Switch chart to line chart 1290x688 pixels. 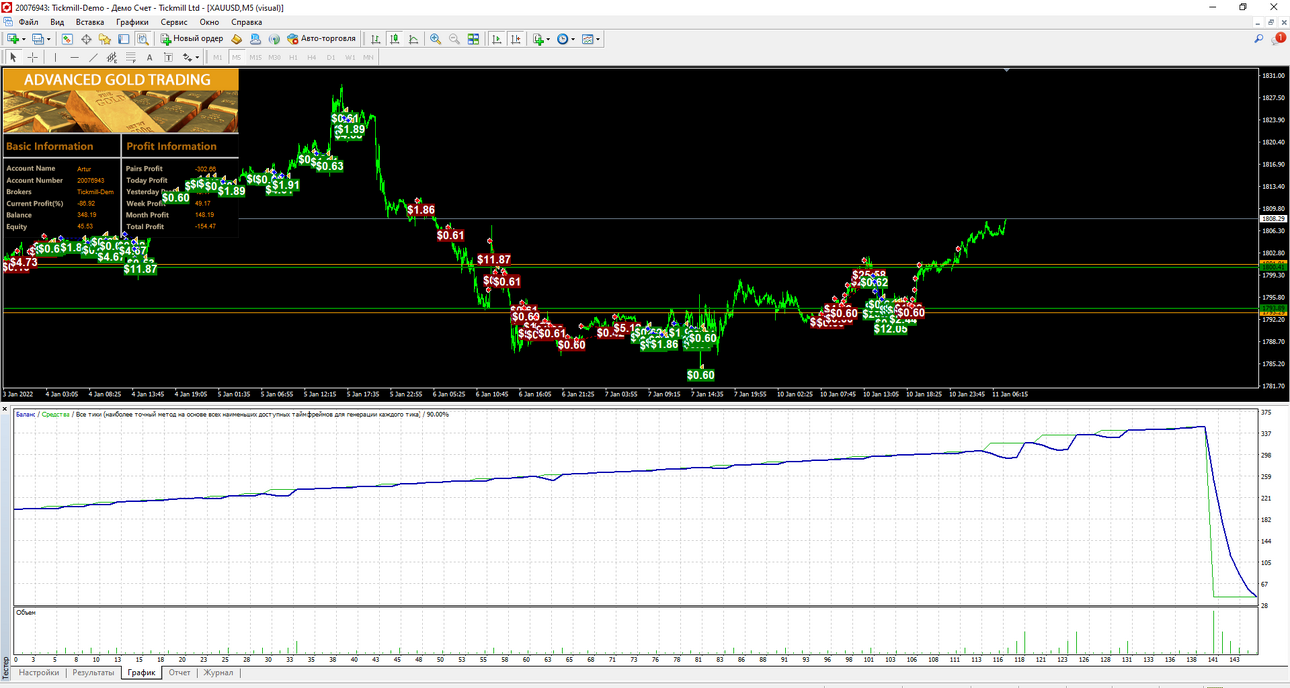point(413,39)
